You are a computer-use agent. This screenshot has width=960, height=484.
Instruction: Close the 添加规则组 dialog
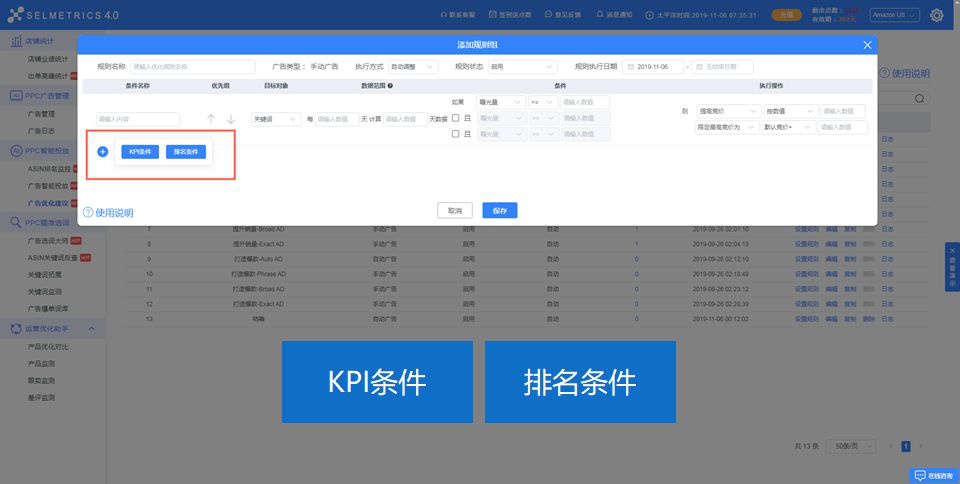click(x=867, y=45)
